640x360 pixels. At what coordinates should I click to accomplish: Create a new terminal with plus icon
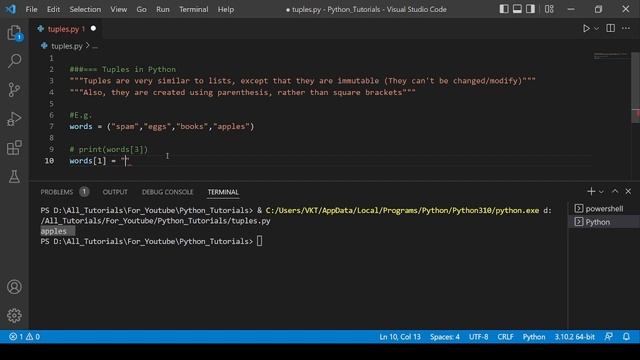click(x=591, y=191)
